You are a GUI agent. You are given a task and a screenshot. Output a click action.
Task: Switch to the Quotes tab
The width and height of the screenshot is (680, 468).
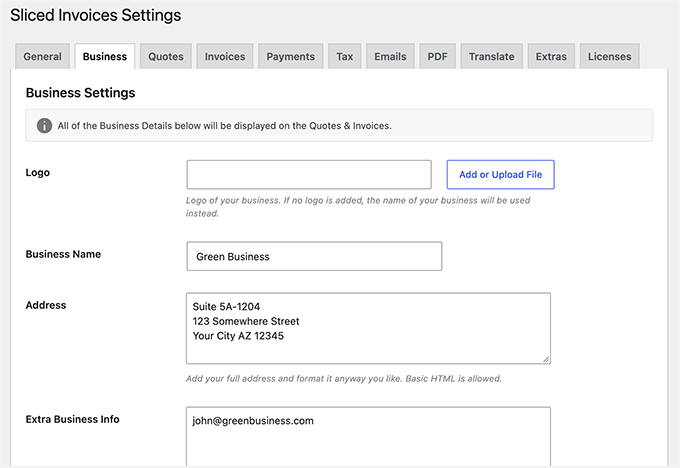click(166, 56)
